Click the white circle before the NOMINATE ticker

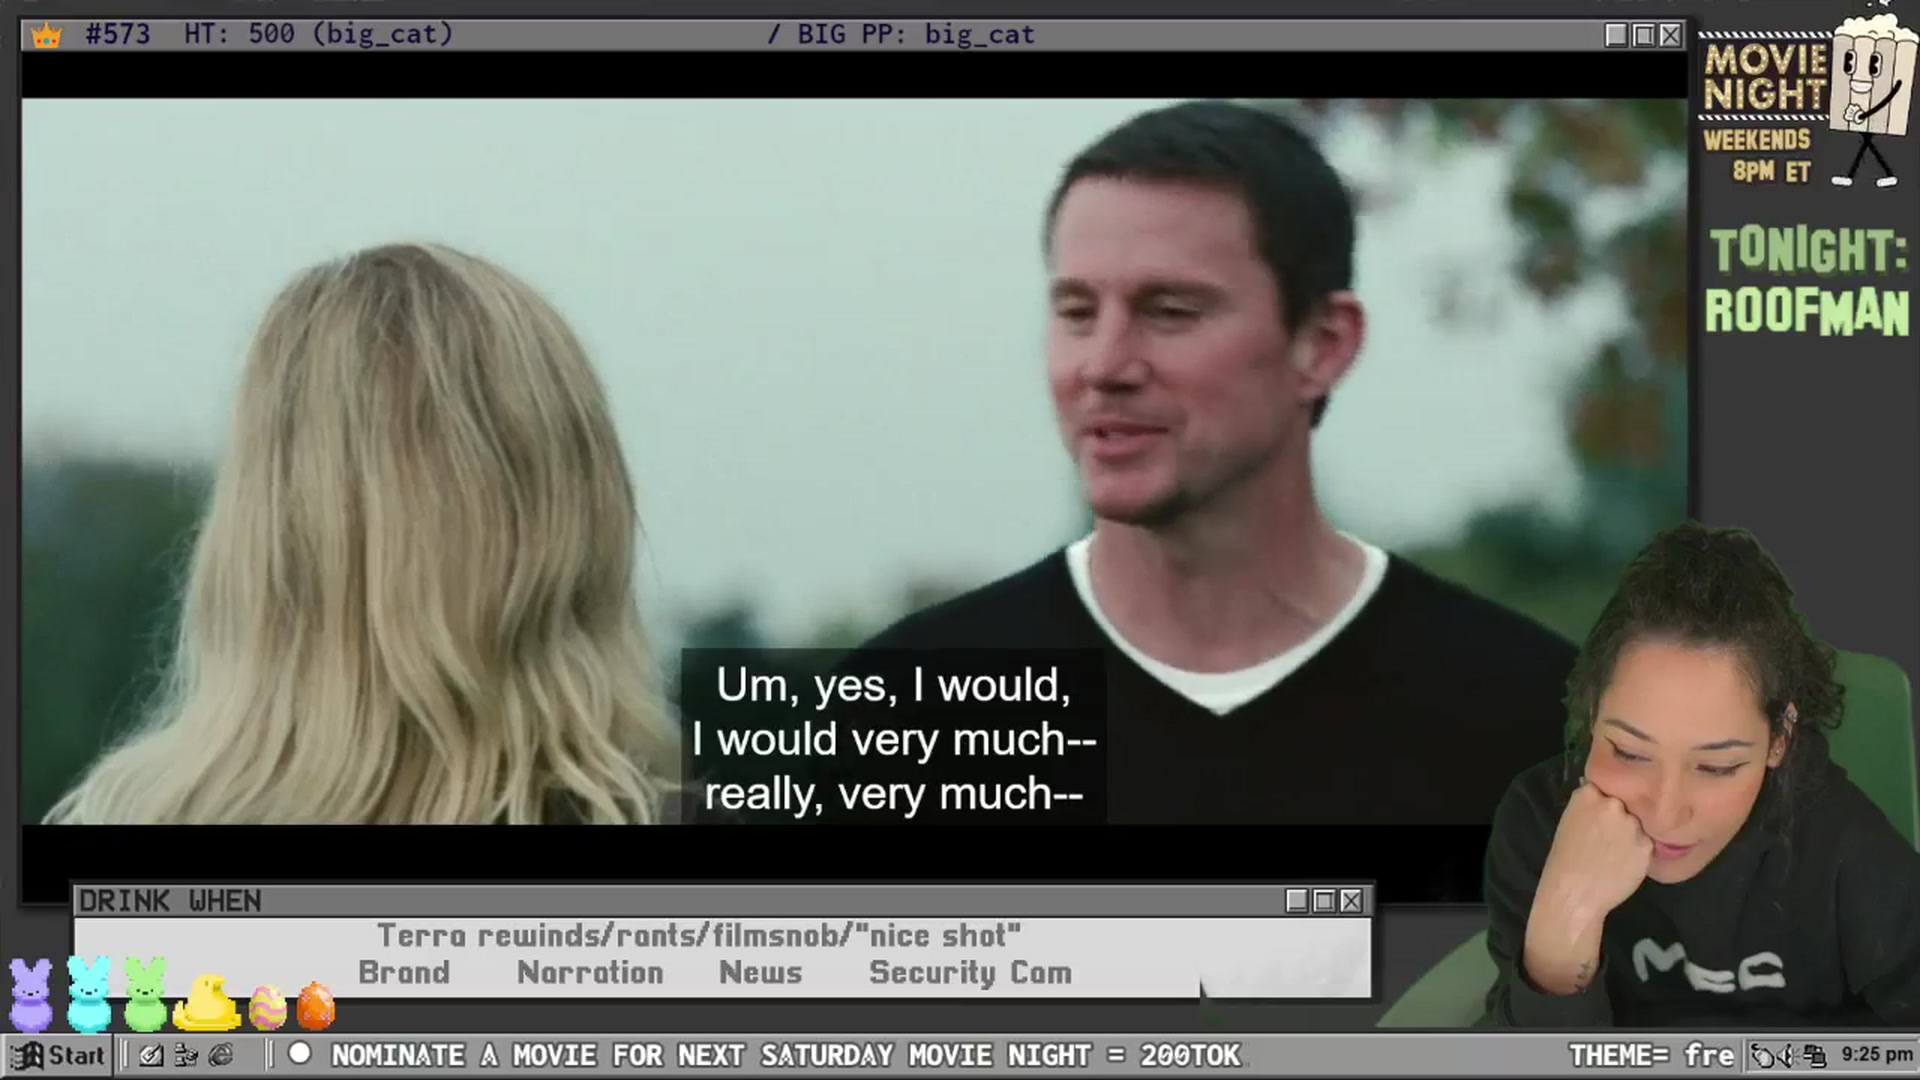point(299,1053)
